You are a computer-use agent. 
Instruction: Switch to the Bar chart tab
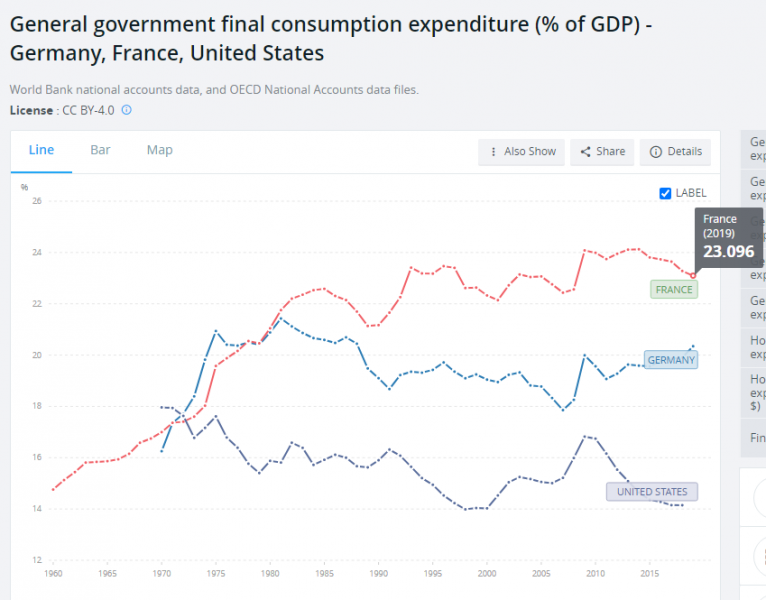point(100,150)
